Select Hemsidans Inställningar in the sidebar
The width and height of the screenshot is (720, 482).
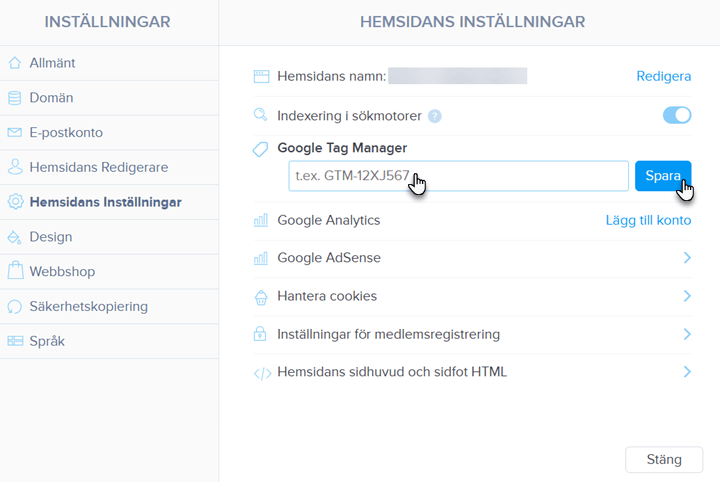(x=109, y=202)
